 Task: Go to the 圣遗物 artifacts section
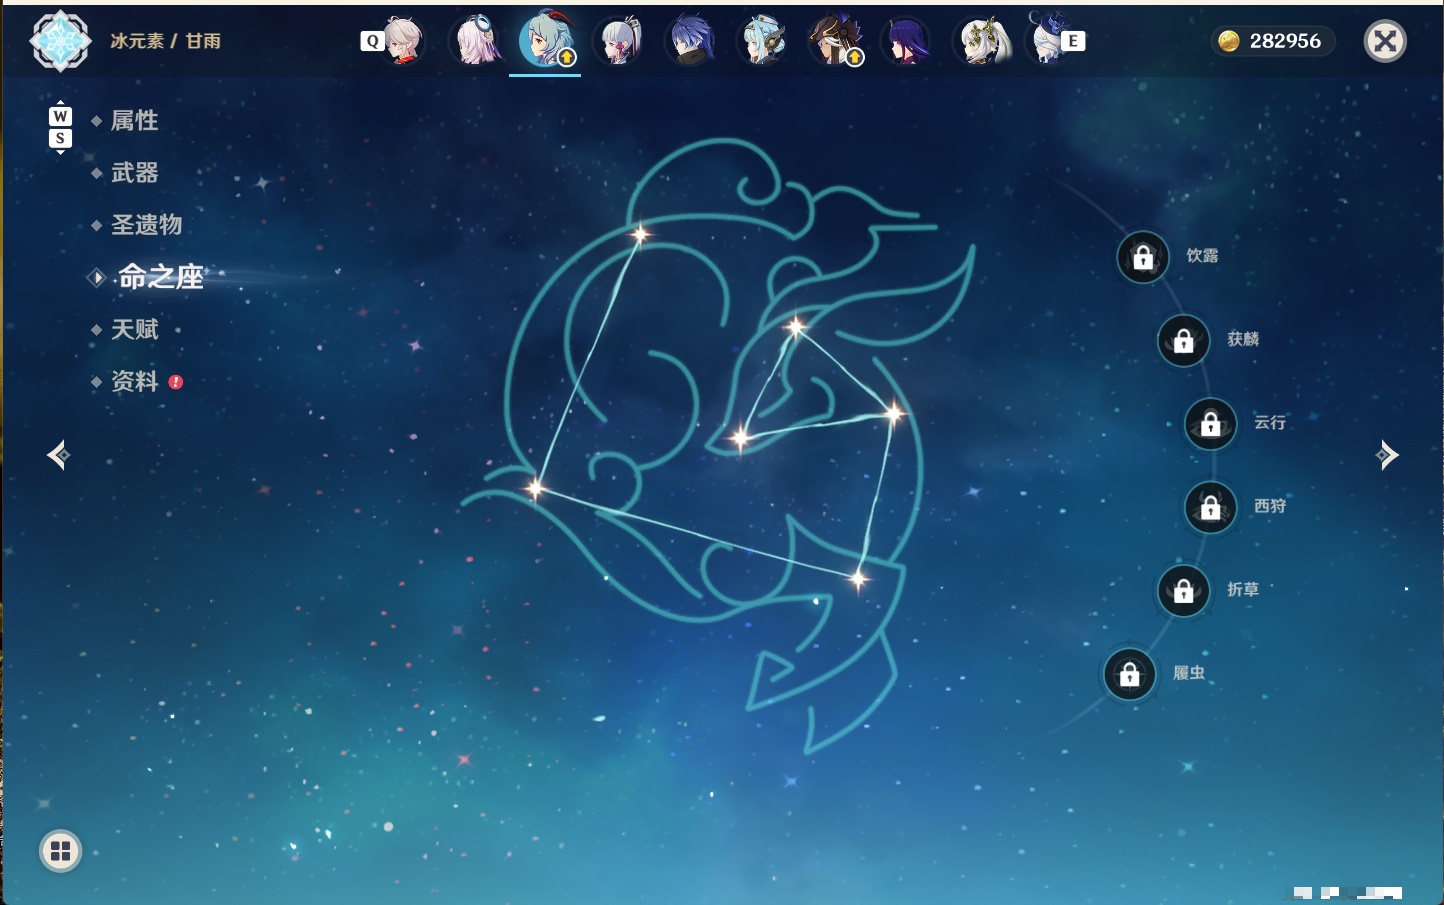(x=146, y=225)
